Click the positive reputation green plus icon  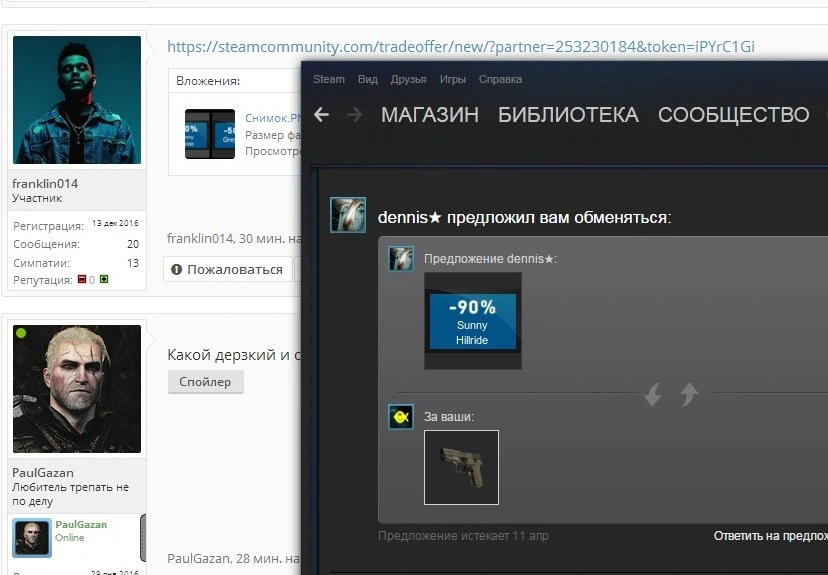click(x=104, y=279)
